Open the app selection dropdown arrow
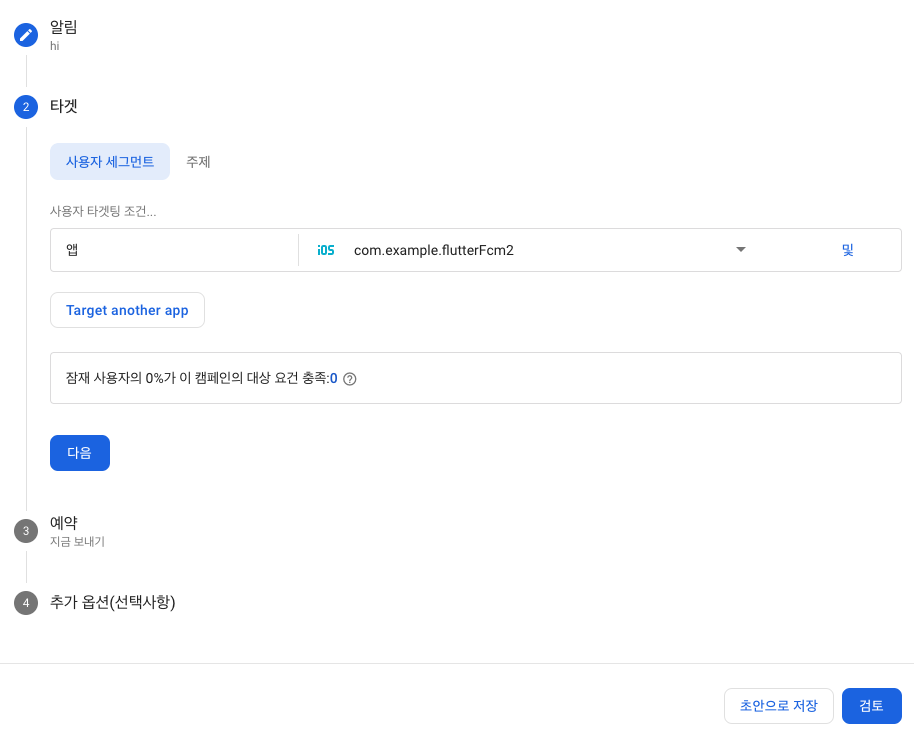 [x=741, y=249]
